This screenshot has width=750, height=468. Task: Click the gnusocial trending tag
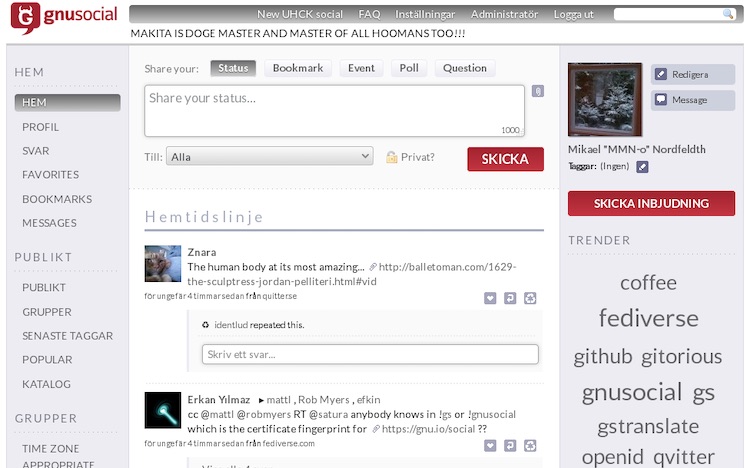632,392
